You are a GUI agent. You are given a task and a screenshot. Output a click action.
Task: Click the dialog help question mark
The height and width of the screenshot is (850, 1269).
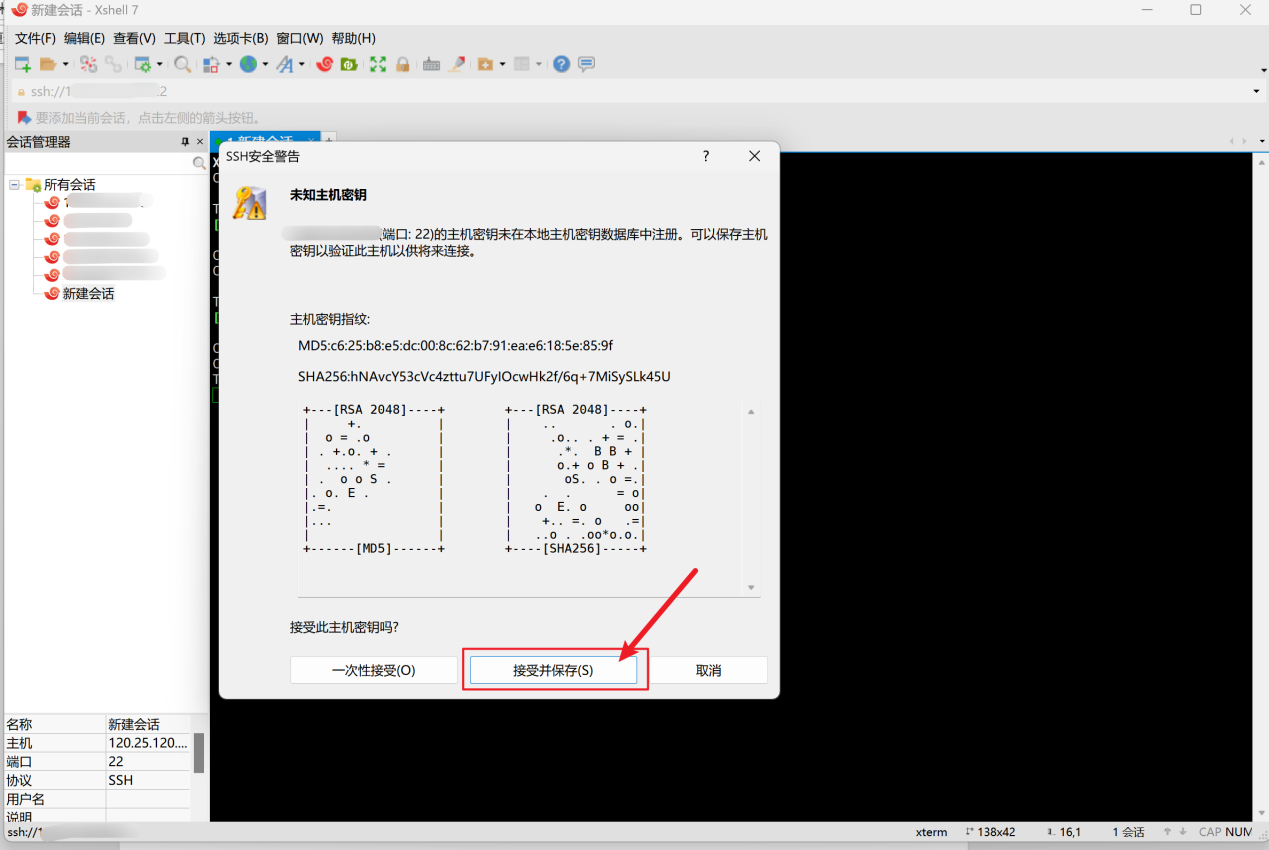point(705,156)
